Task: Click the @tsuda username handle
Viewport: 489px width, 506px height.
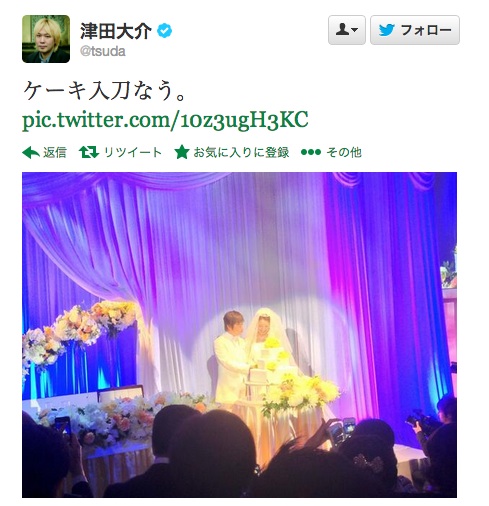Action: pyautogui.click(x=103, y=51)
